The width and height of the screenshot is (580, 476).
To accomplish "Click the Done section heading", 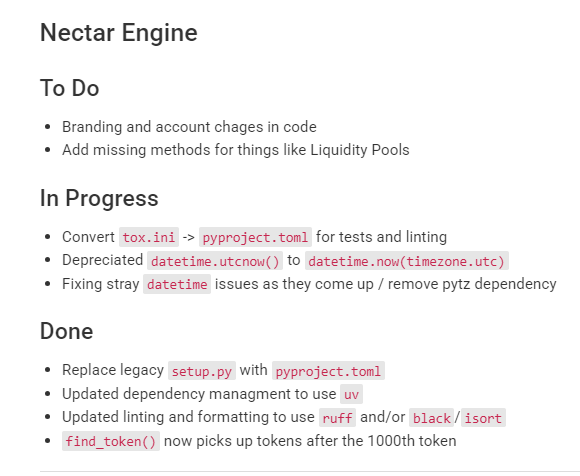I will pyautogui.click(x=67, y=331).
